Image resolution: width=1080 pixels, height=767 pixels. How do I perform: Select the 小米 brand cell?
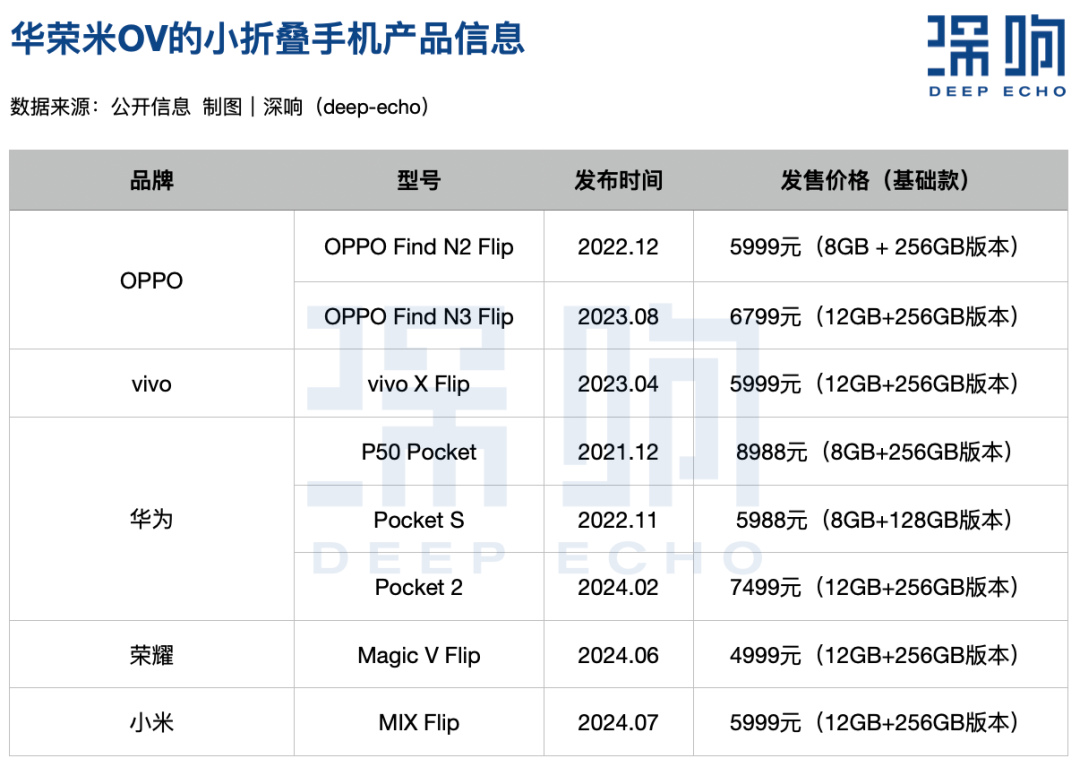[x=152, y=723]
